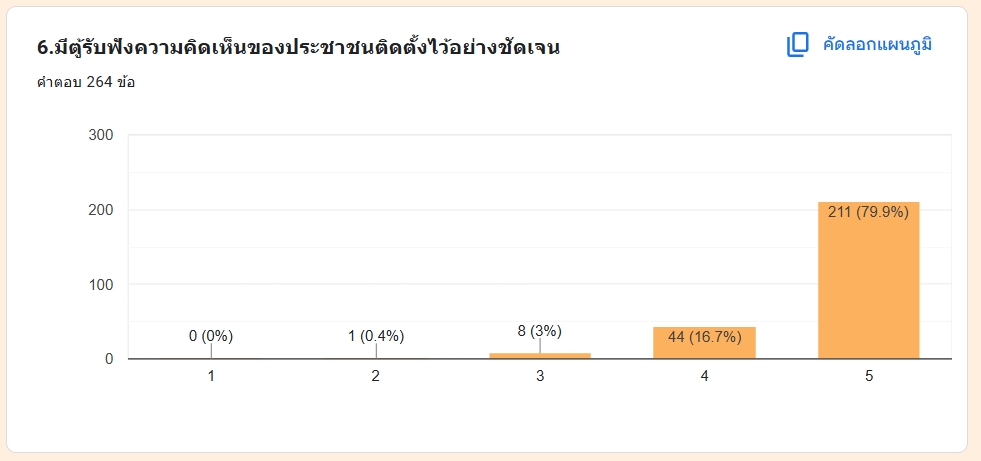The height and width of the screenshot is (461, 981).
Task: Click the 300 y-axis label
Action: click(x=100, y=135)
